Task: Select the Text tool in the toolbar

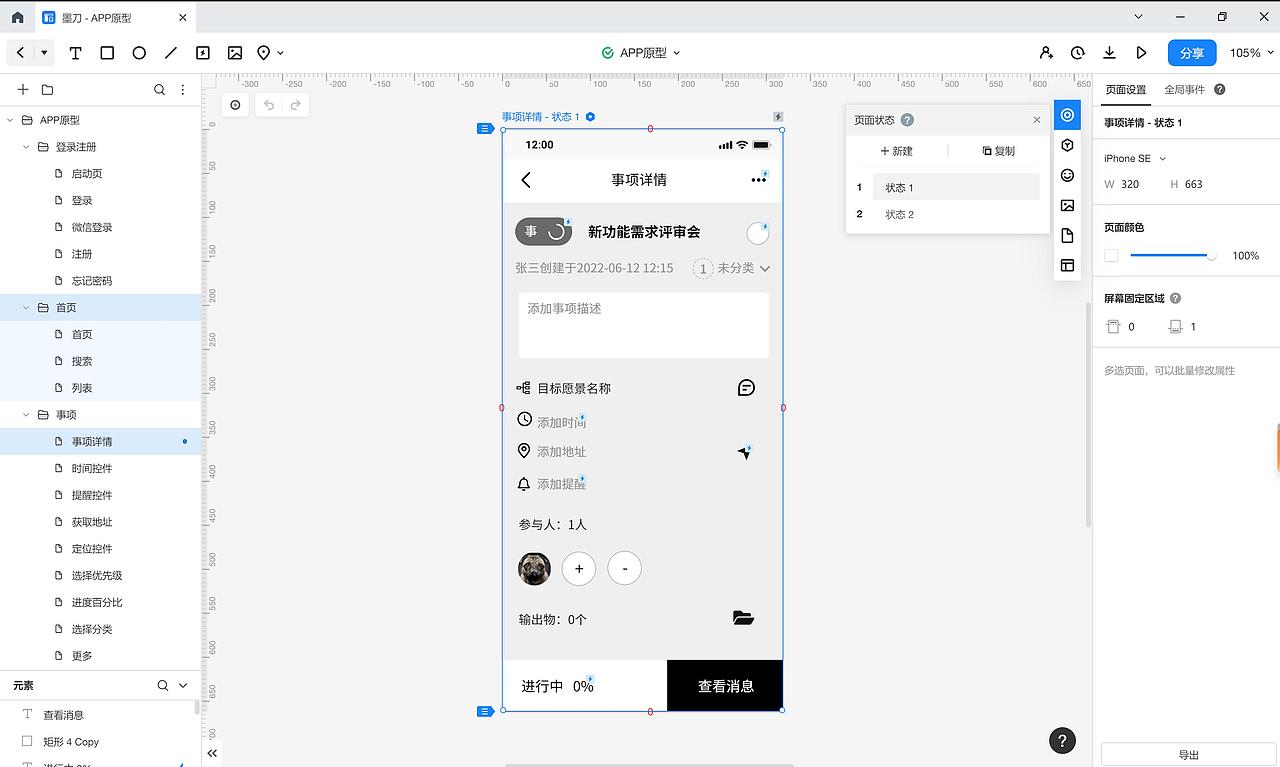Action: point(75,53)
